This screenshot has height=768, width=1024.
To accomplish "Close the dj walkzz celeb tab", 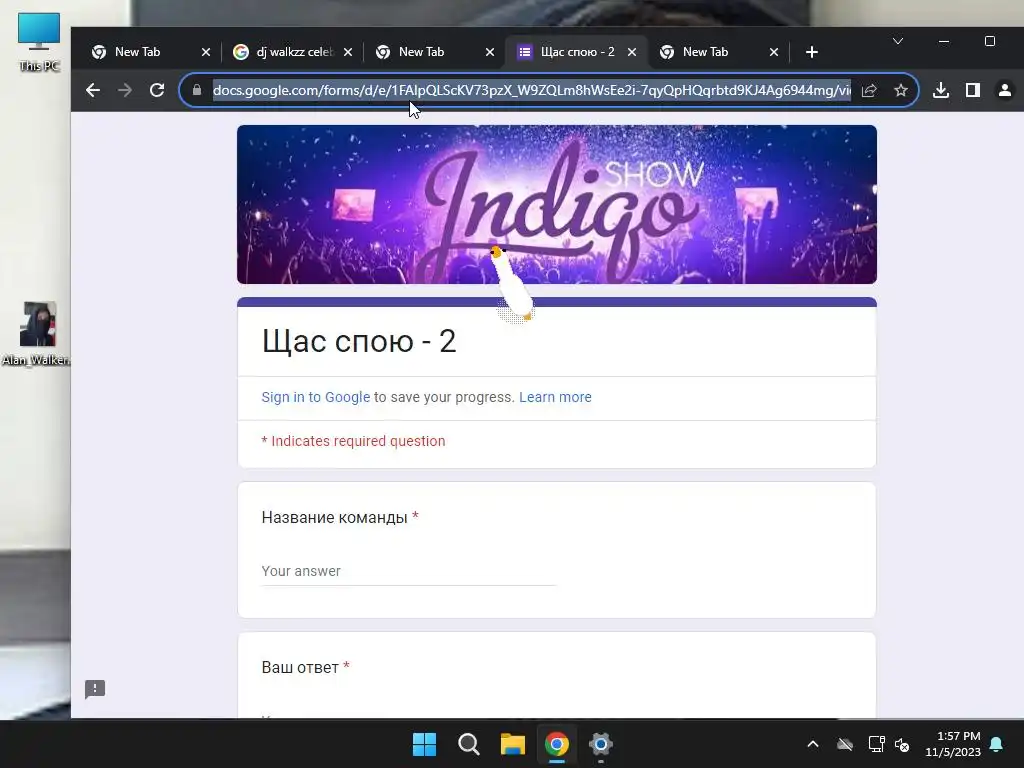I will coord(348,52).
